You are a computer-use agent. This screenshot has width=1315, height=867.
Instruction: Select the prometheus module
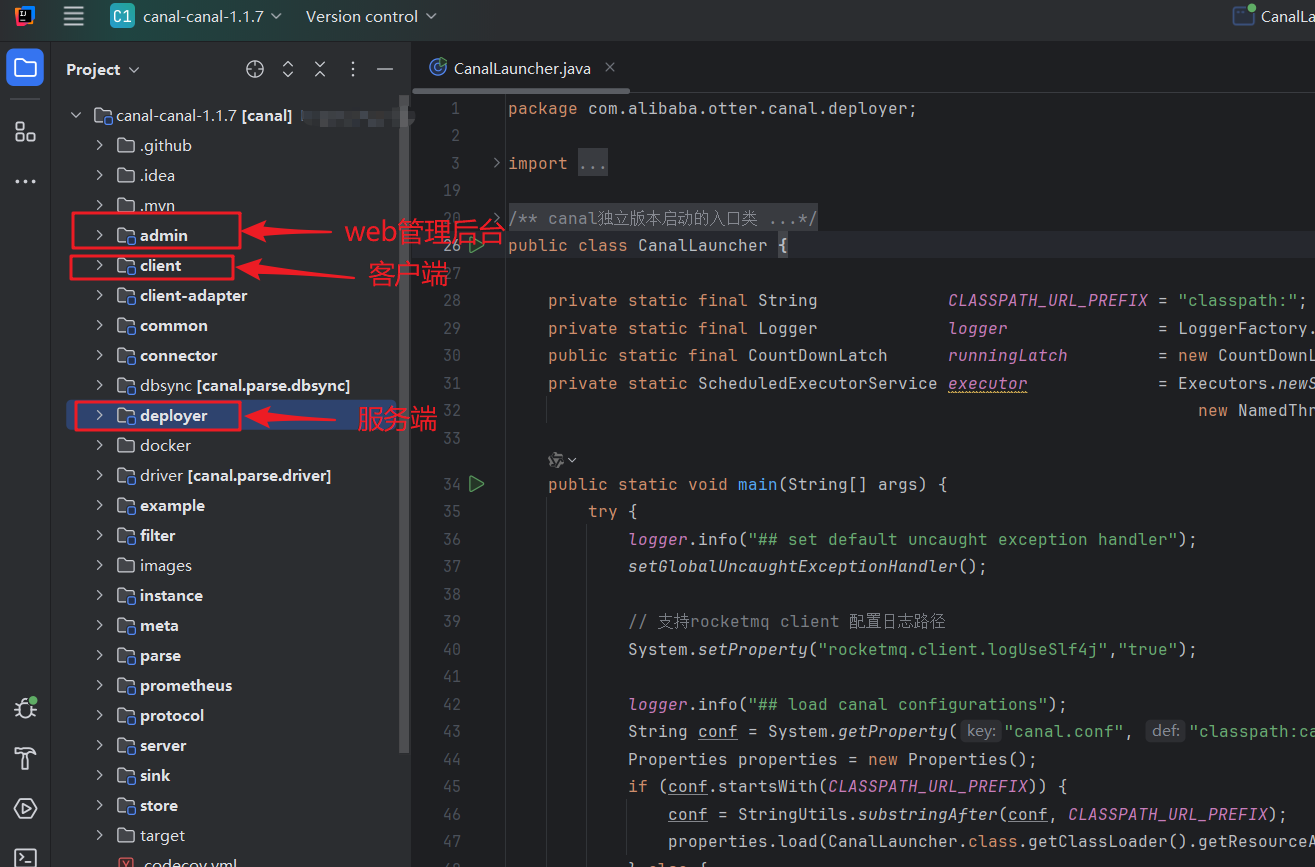186,685
